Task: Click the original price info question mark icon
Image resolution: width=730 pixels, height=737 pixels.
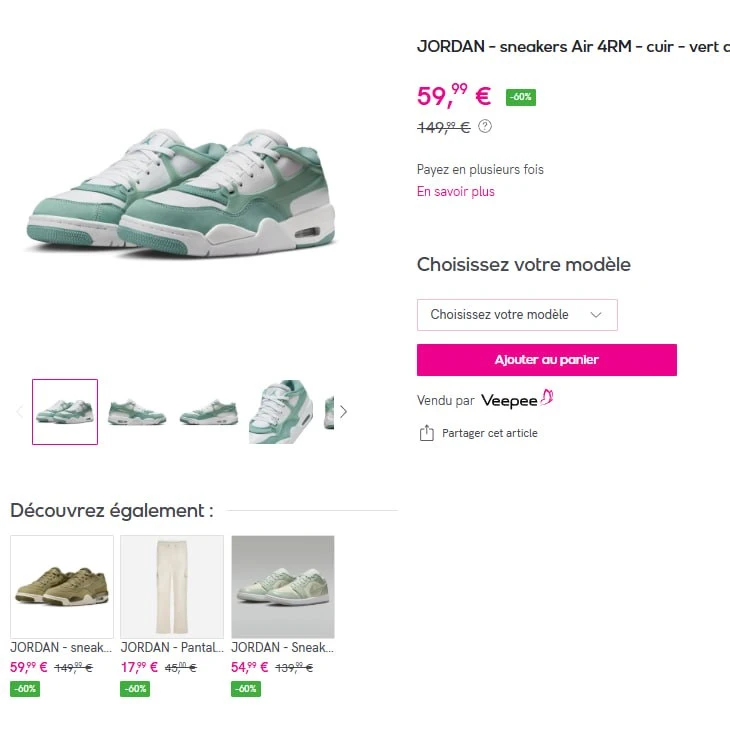Action: (x=485, y=126)
